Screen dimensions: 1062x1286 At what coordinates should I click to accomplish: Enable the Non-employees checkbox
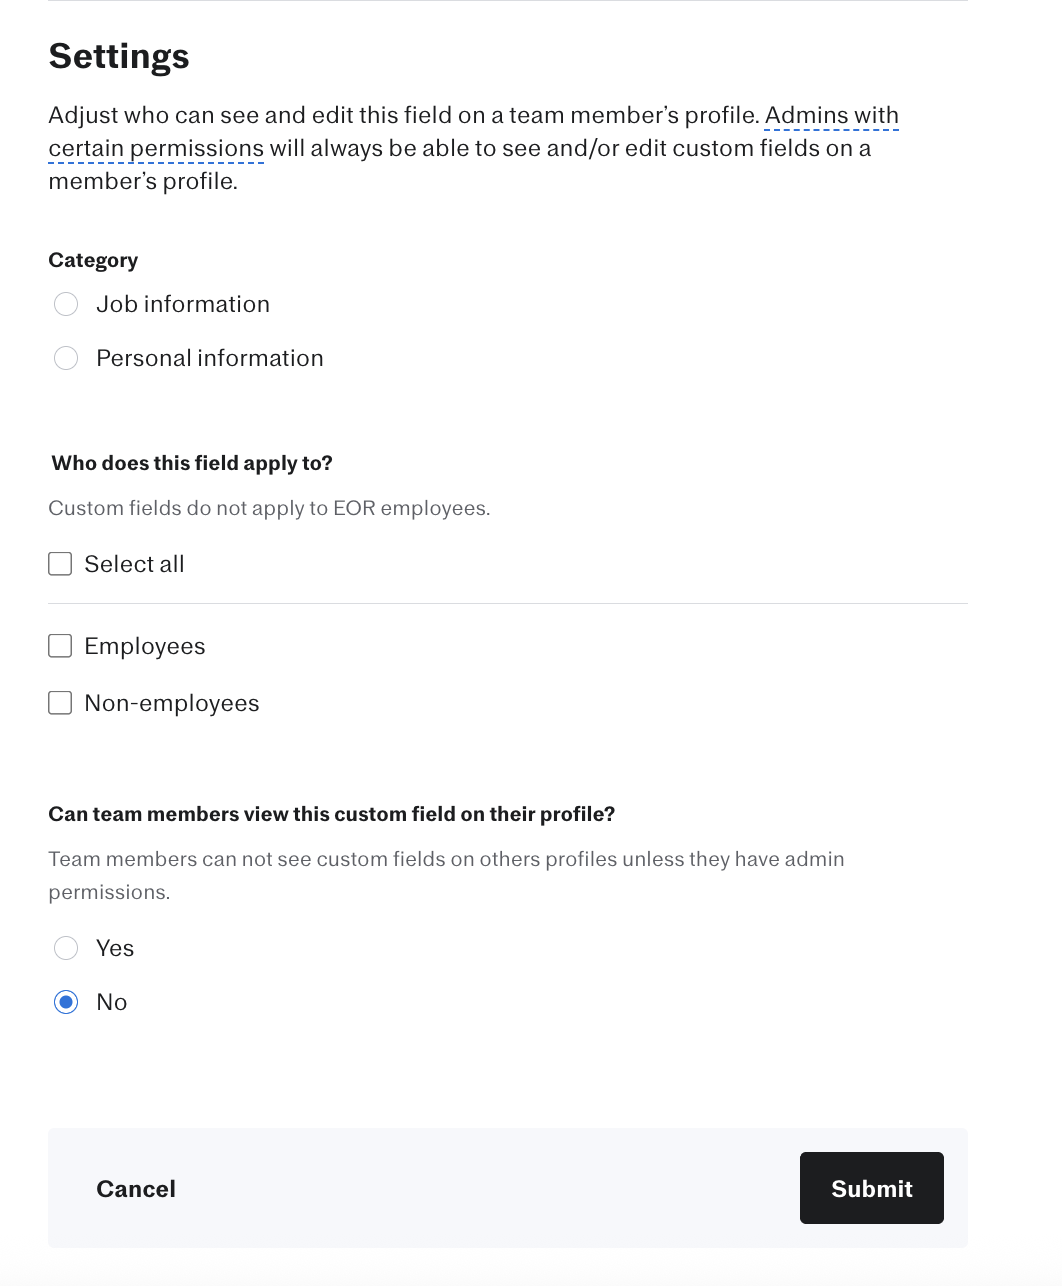(x=61, y=703)
